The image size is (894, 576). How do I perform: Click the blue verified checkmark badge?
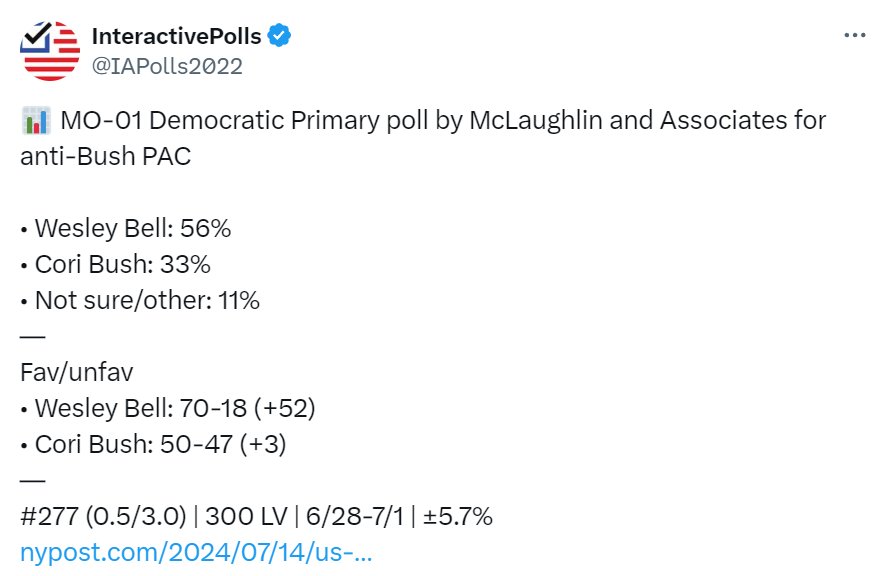[x=279, y=36]
